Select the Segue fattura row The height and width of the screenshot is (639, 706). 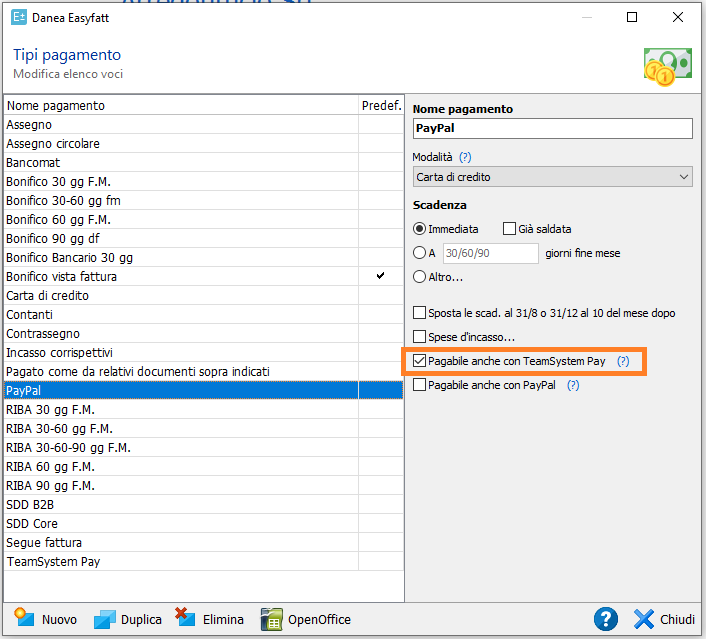(204, 542)
